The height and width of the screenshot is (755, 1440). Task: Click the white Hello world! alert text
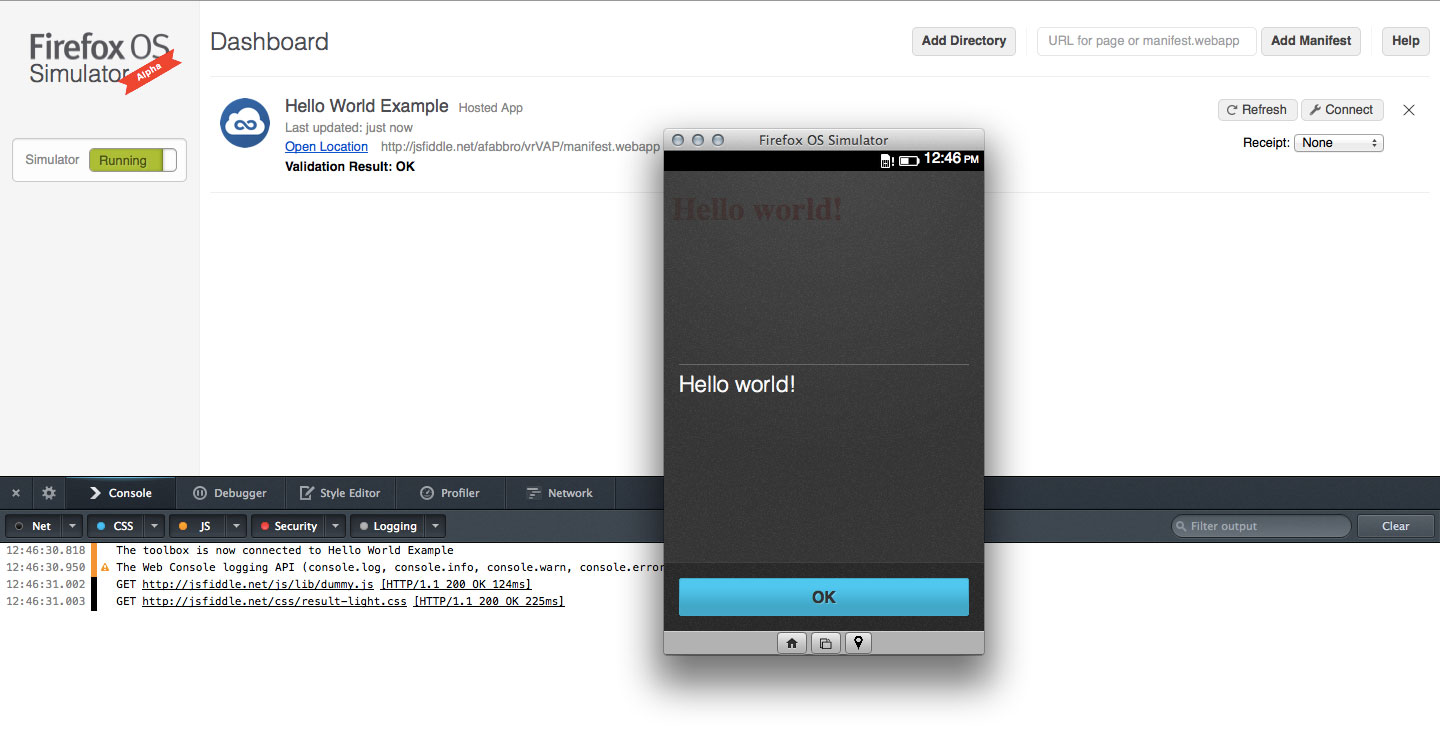pyautogui.click(x=737, y=384)
